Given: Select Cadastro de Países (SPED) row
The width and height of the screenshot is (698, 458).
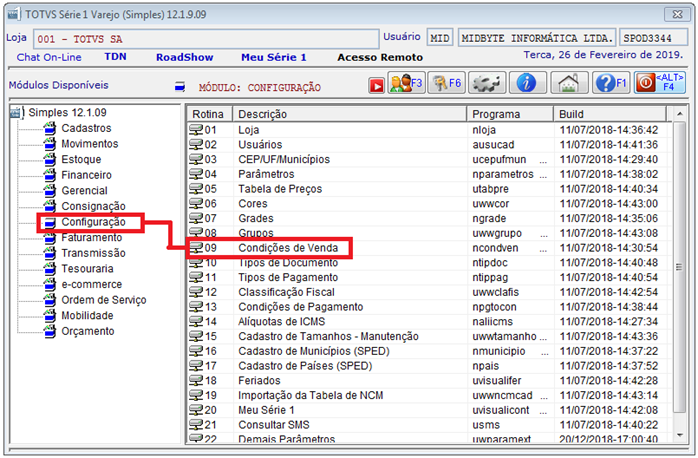Looking at the screenshot, I should 428,365.
